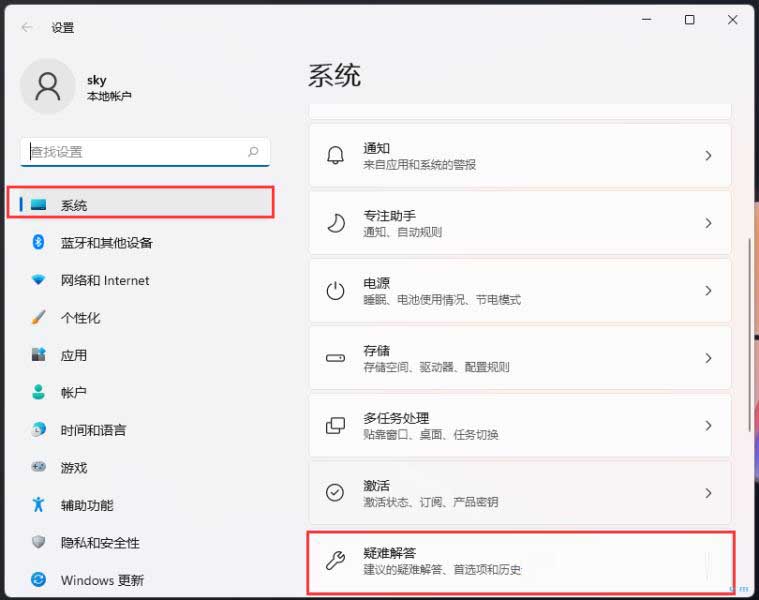Screen dimensions: 759x600
Task: Click the Bluetooth icon in the sidebar
Action: point(39,242)
